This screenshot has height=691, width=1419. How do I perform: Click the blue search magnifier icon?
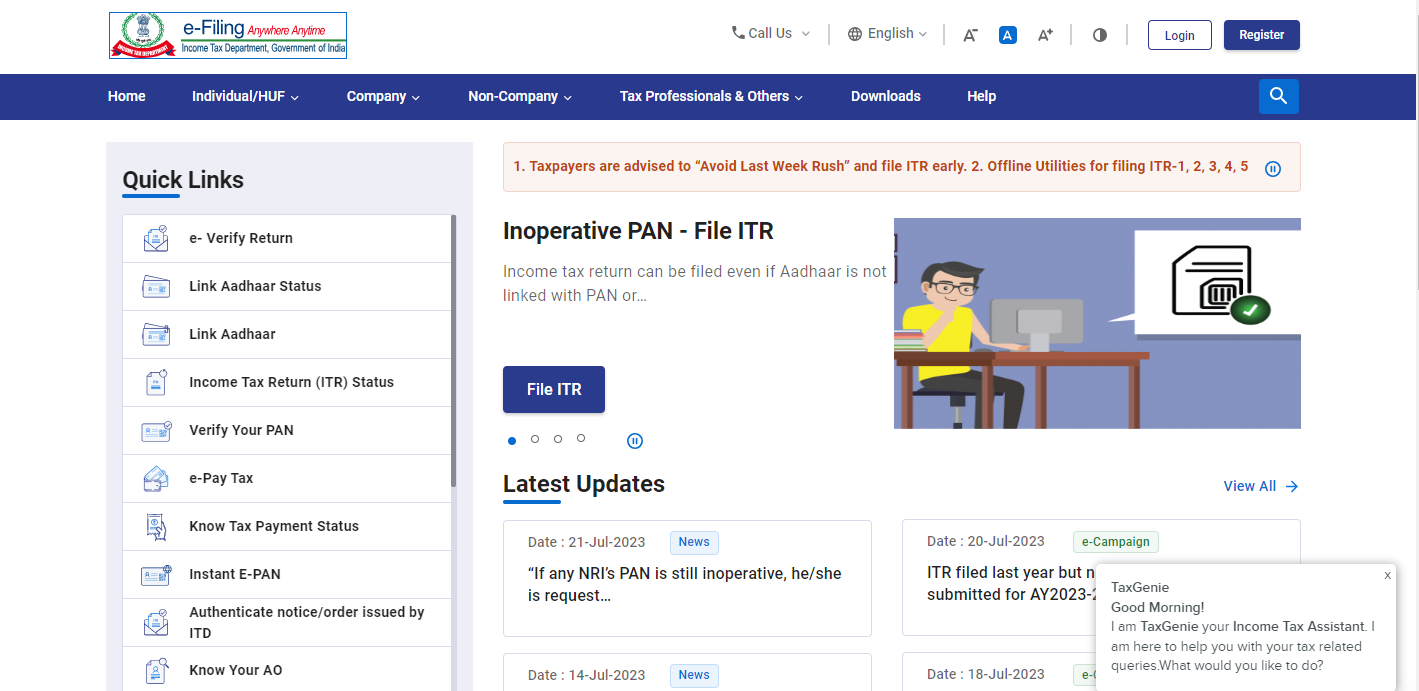1278,96
